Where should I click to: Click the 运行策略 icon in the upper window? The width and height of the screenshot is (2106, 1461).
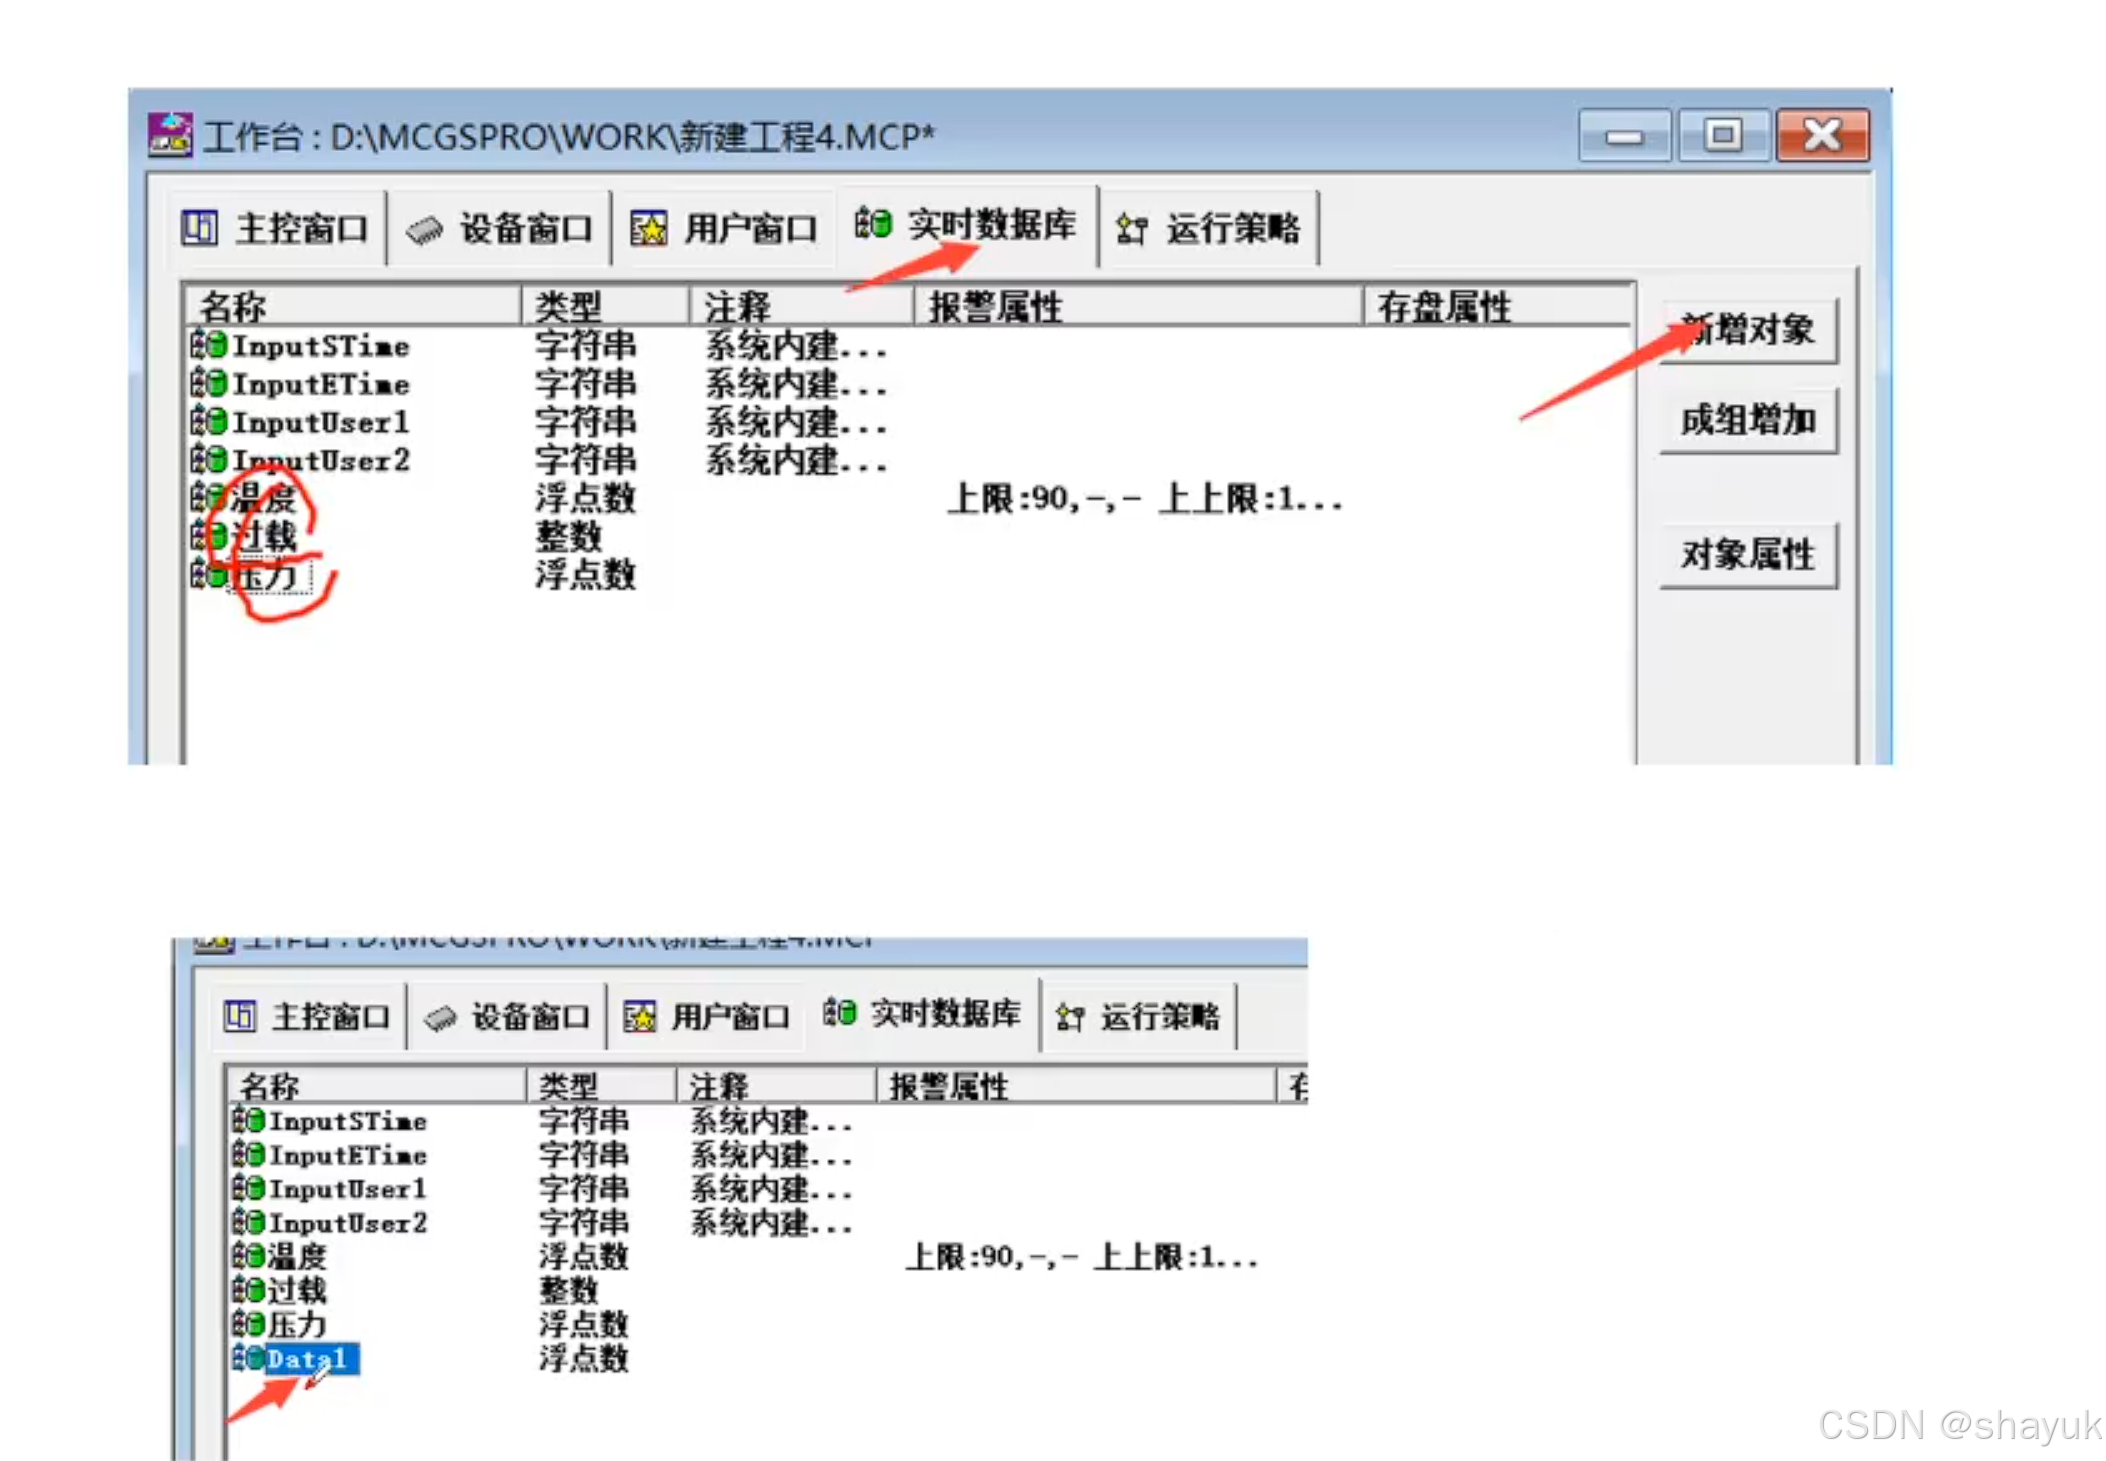tap(1131, 229)
